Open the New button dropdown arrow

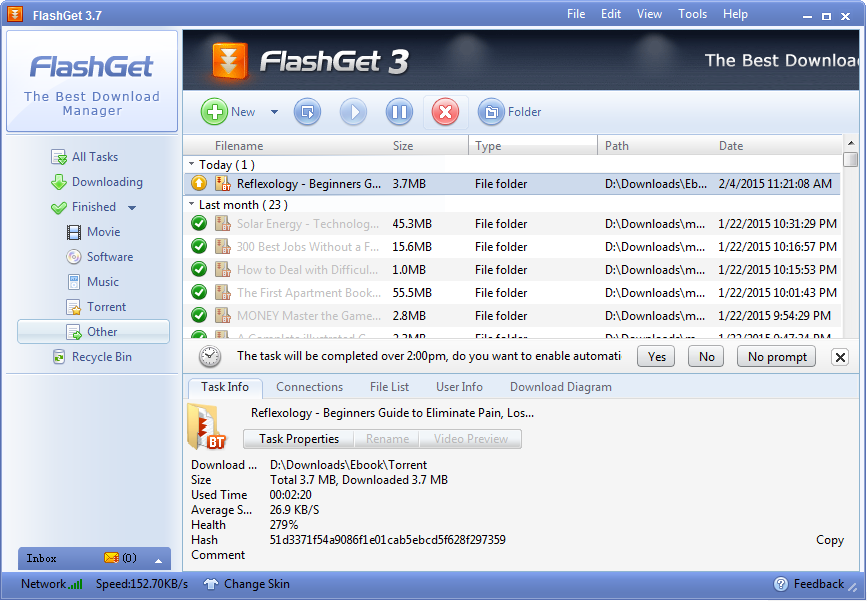tap(274, 112)
